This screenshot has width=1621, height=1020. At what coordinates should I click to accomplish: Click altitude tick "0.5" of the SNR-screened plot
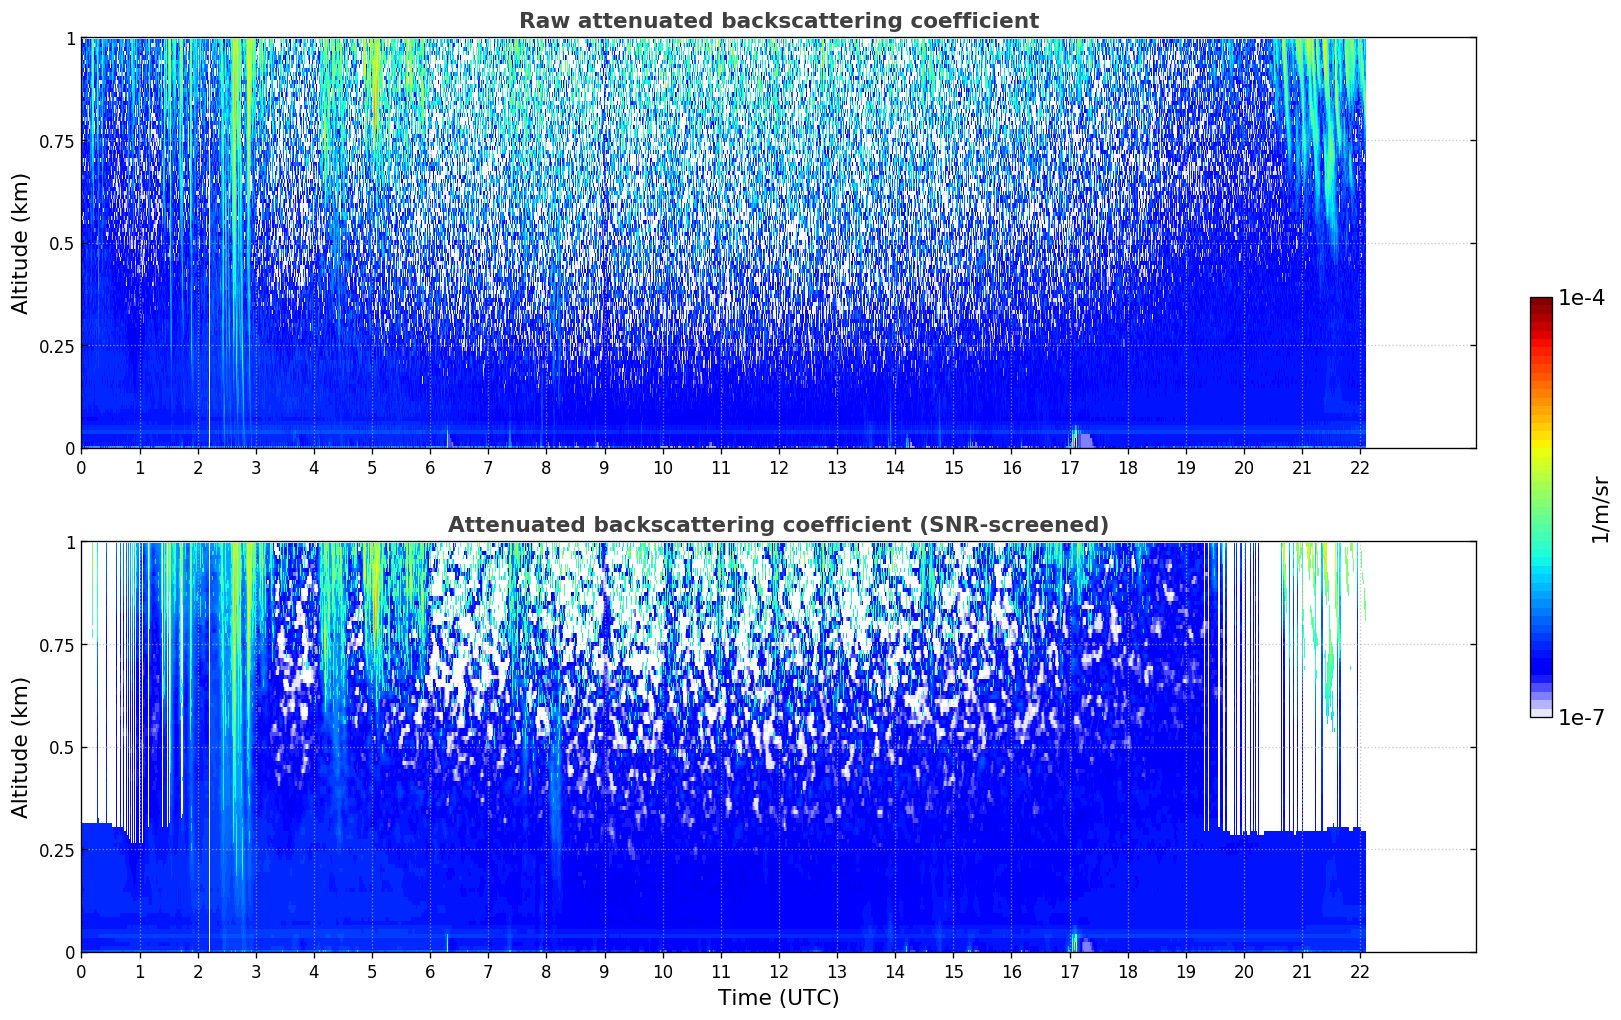[x=62, y=747]
